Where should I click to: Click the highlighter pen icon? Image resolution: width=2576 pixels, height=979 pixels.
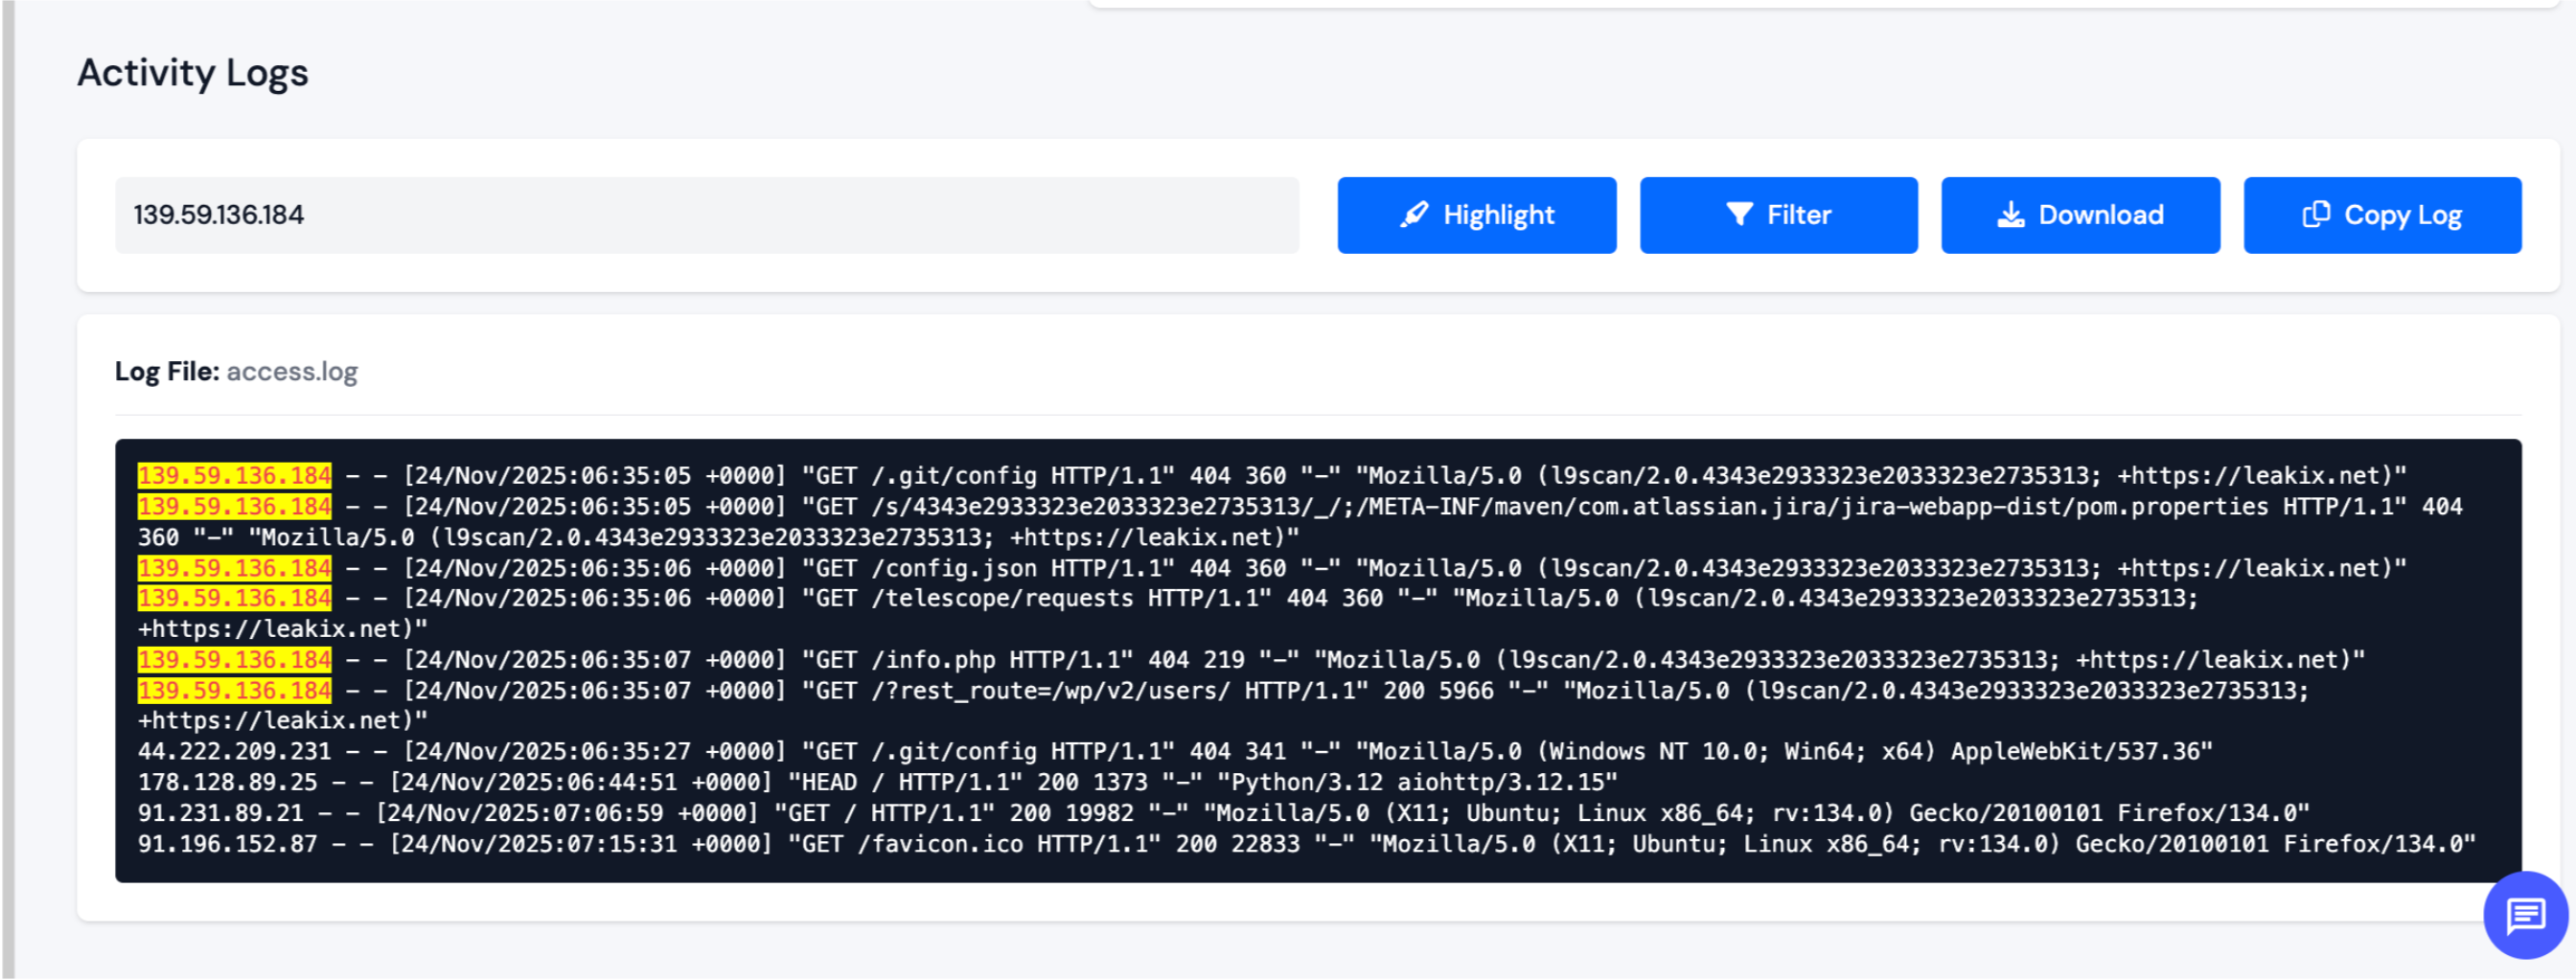1414,215
